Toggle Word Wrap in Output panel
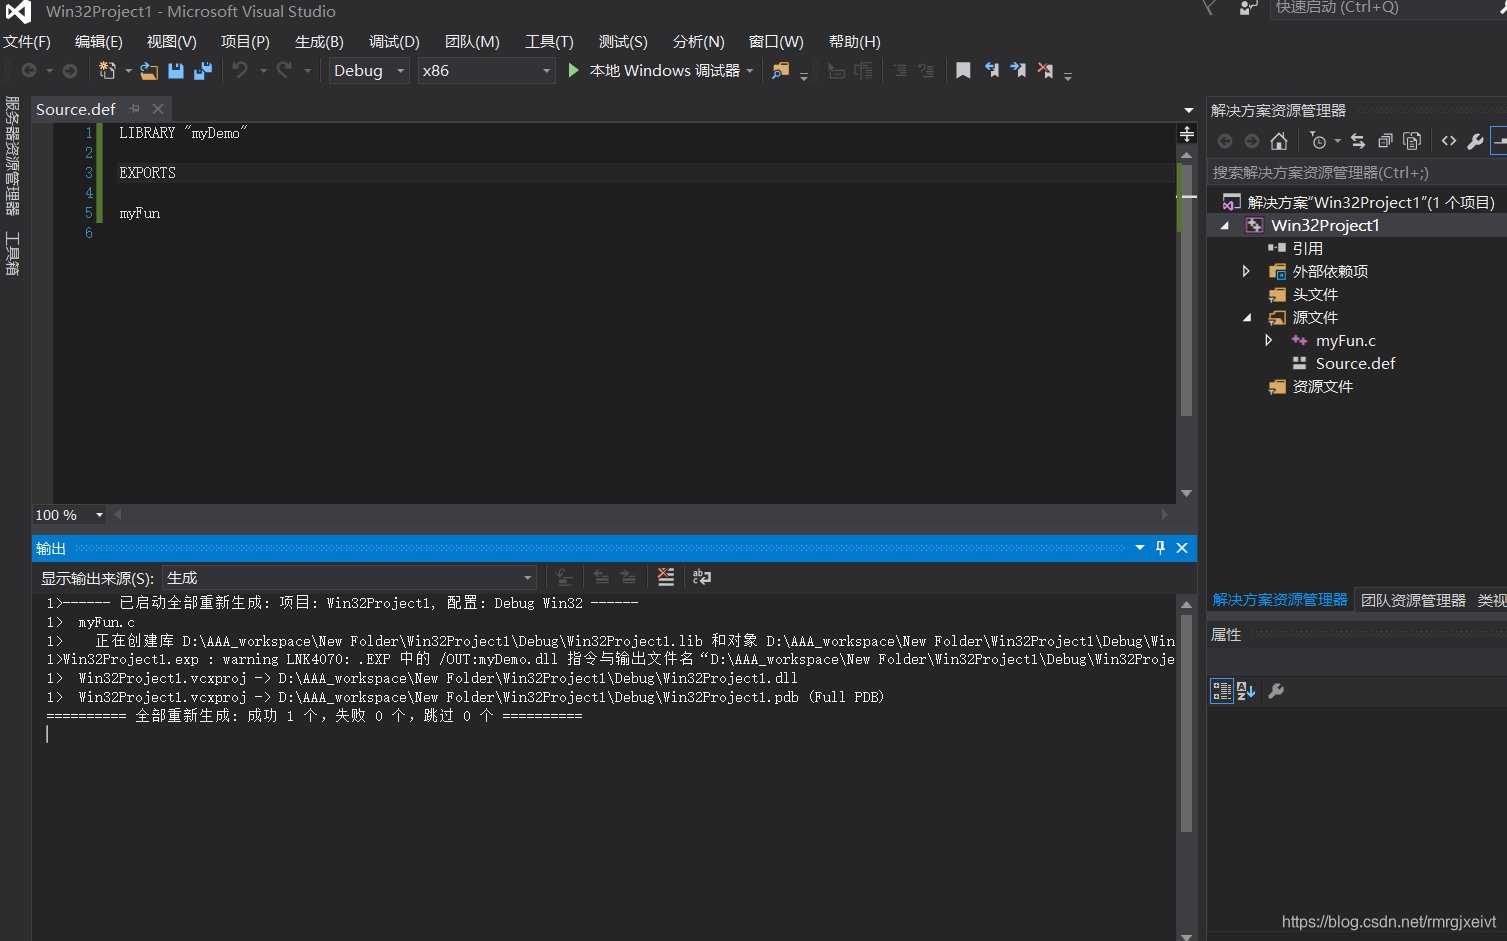 point(702,577)
